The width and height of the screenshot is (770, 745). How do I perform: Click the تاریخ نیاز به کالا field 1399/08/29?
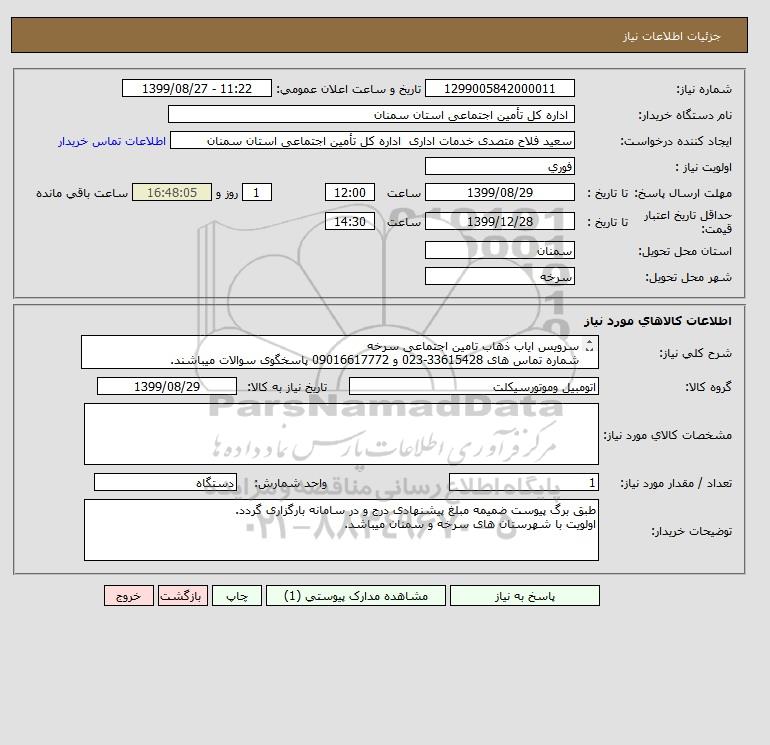pyautogui.click(x=167, y=386)
